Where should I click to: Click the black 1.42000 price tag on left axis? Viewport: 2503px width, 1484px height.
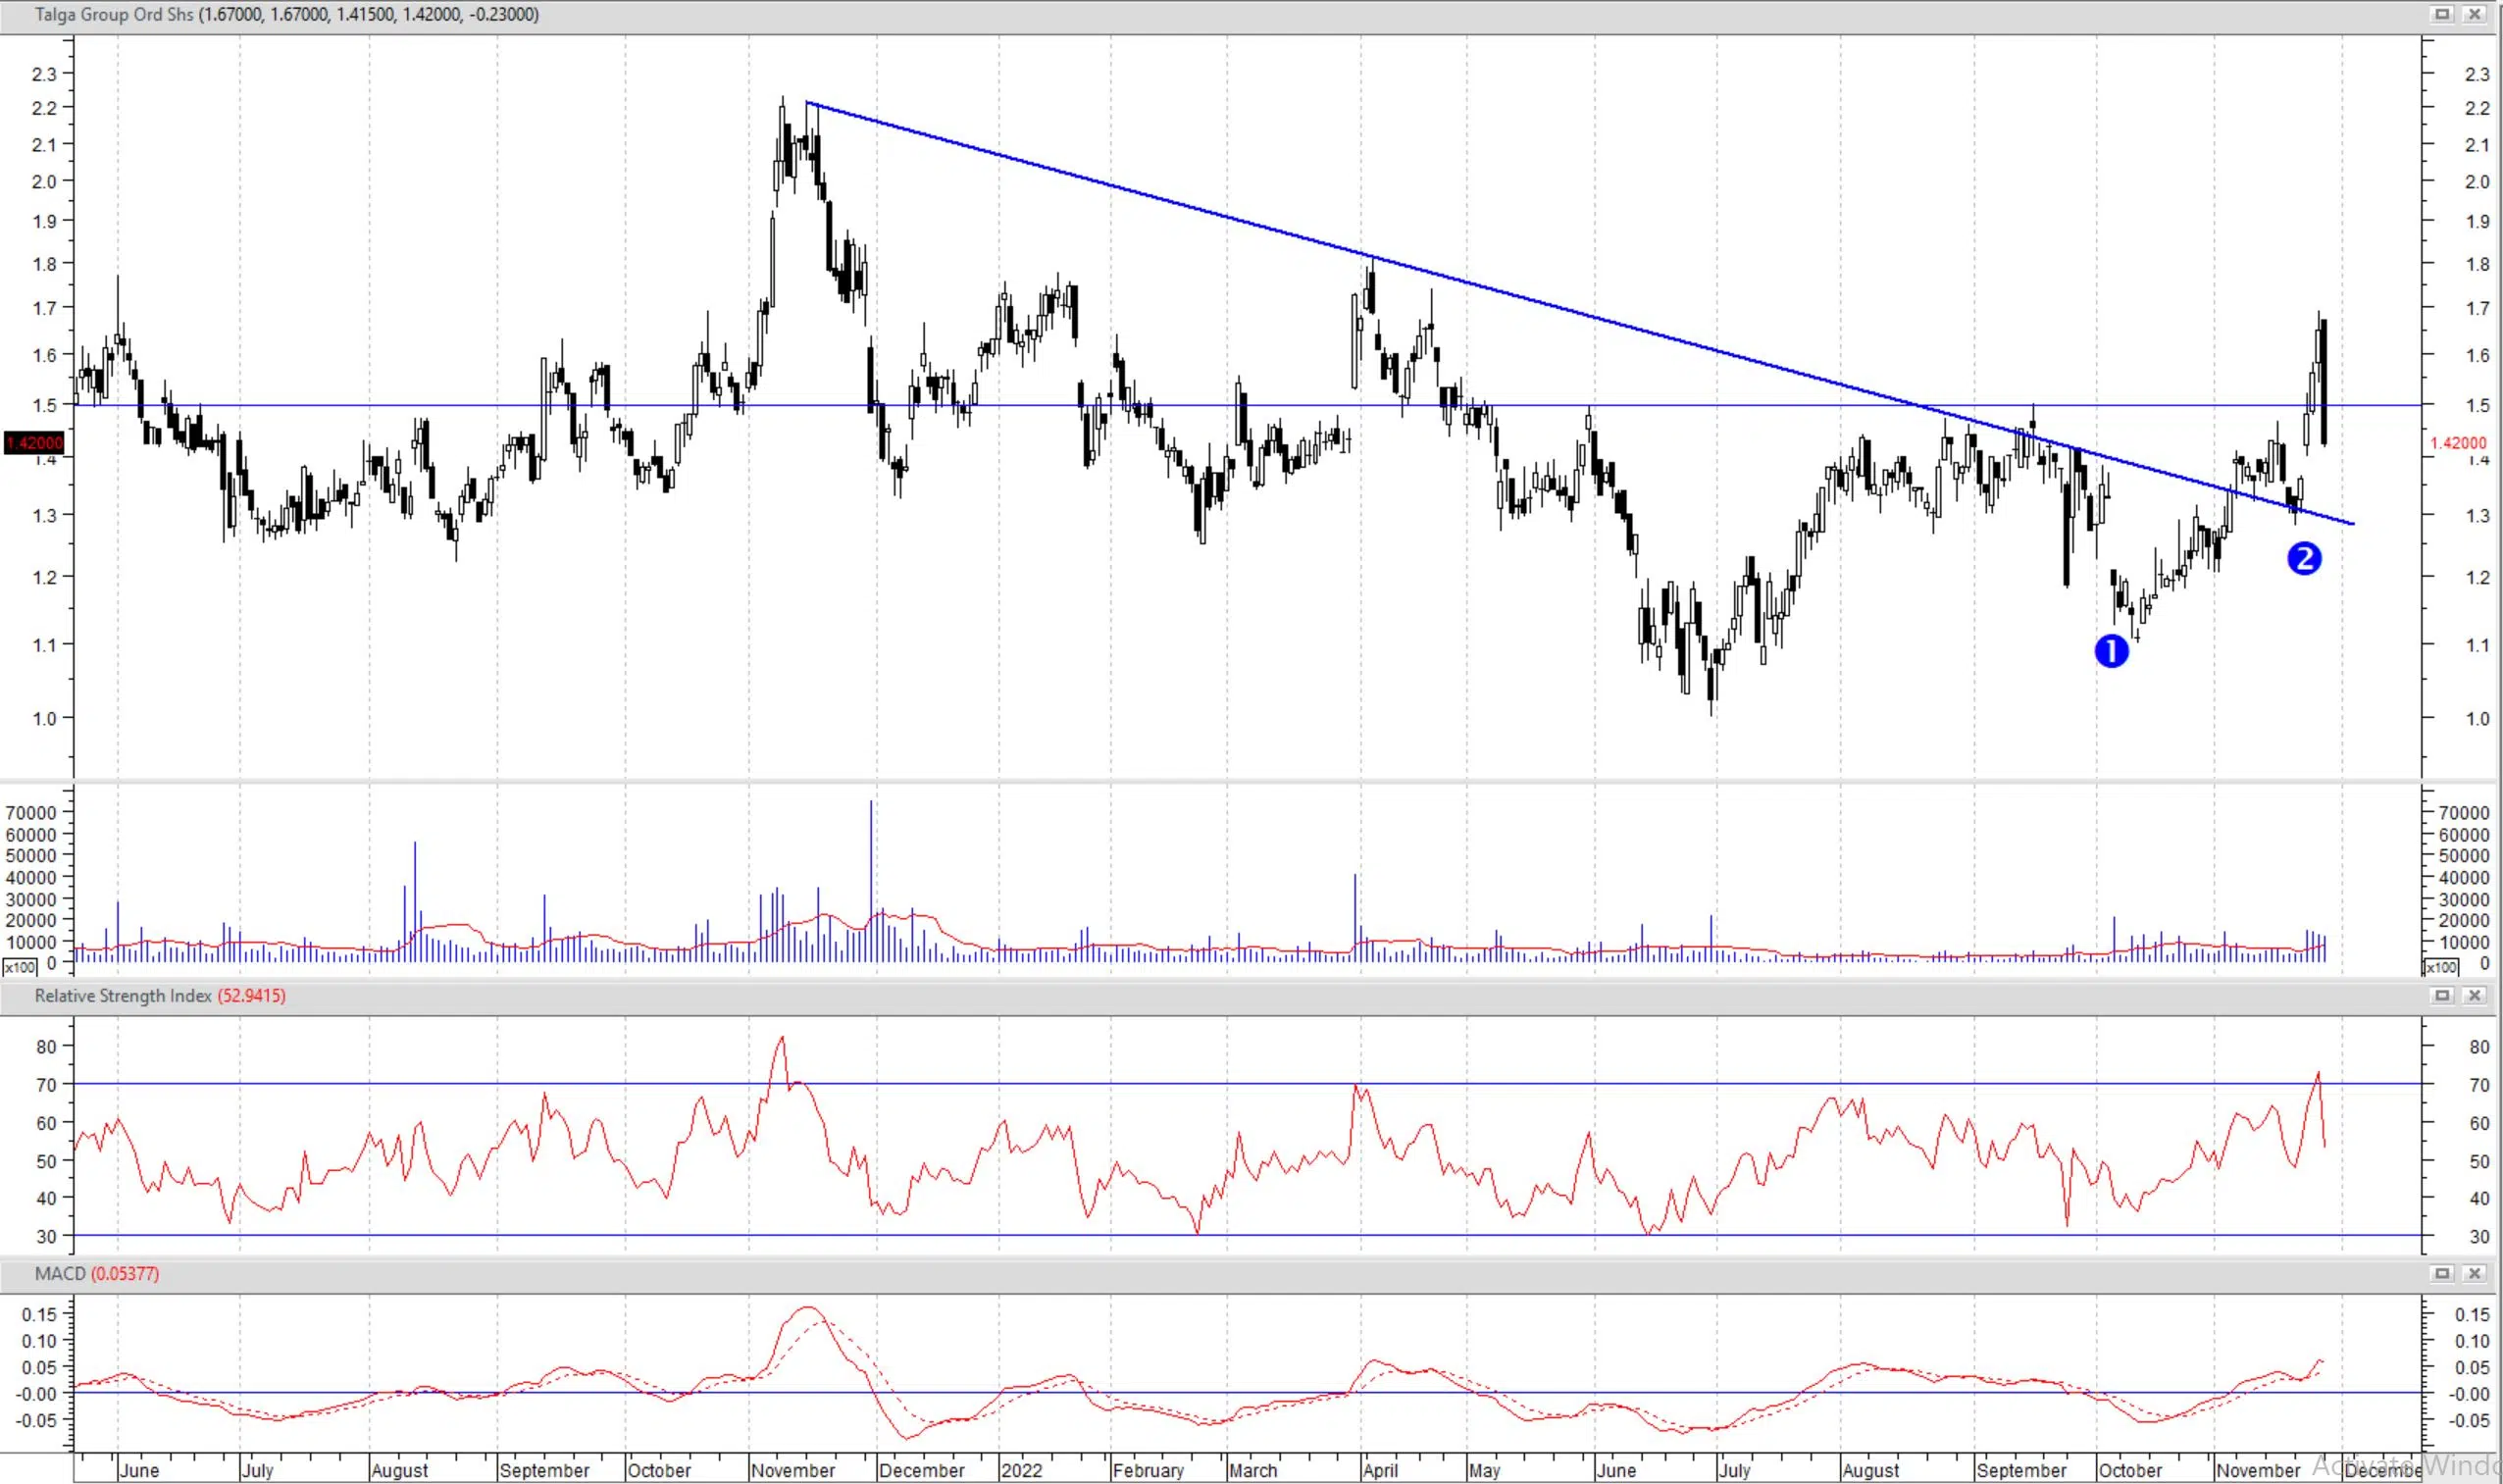34,442
